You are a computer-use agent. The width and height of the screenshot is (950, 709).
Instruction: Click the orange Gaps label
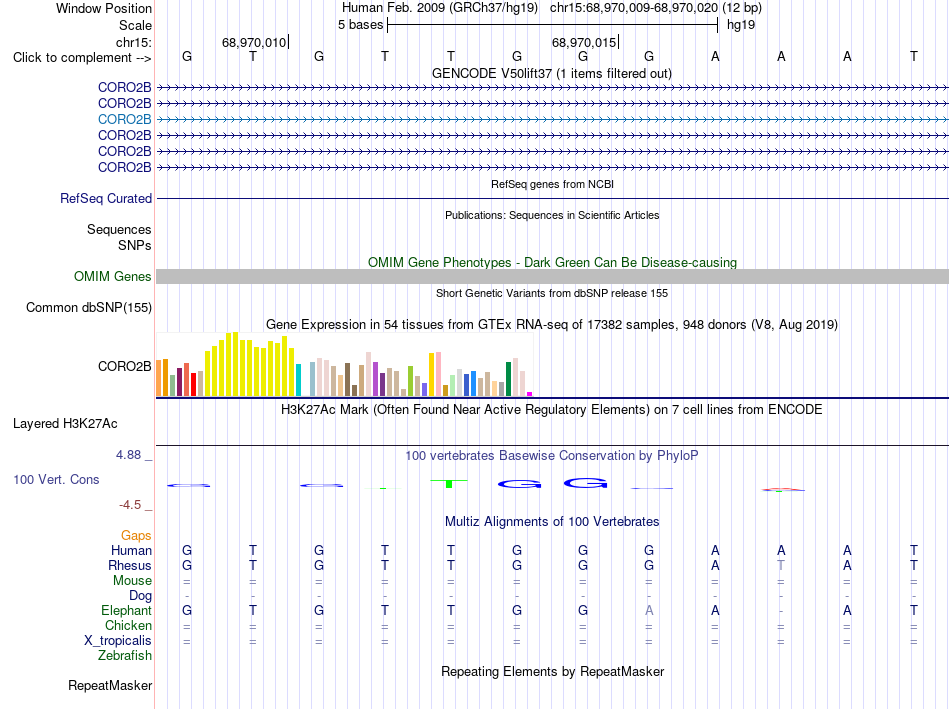click(x=136, y=536)
